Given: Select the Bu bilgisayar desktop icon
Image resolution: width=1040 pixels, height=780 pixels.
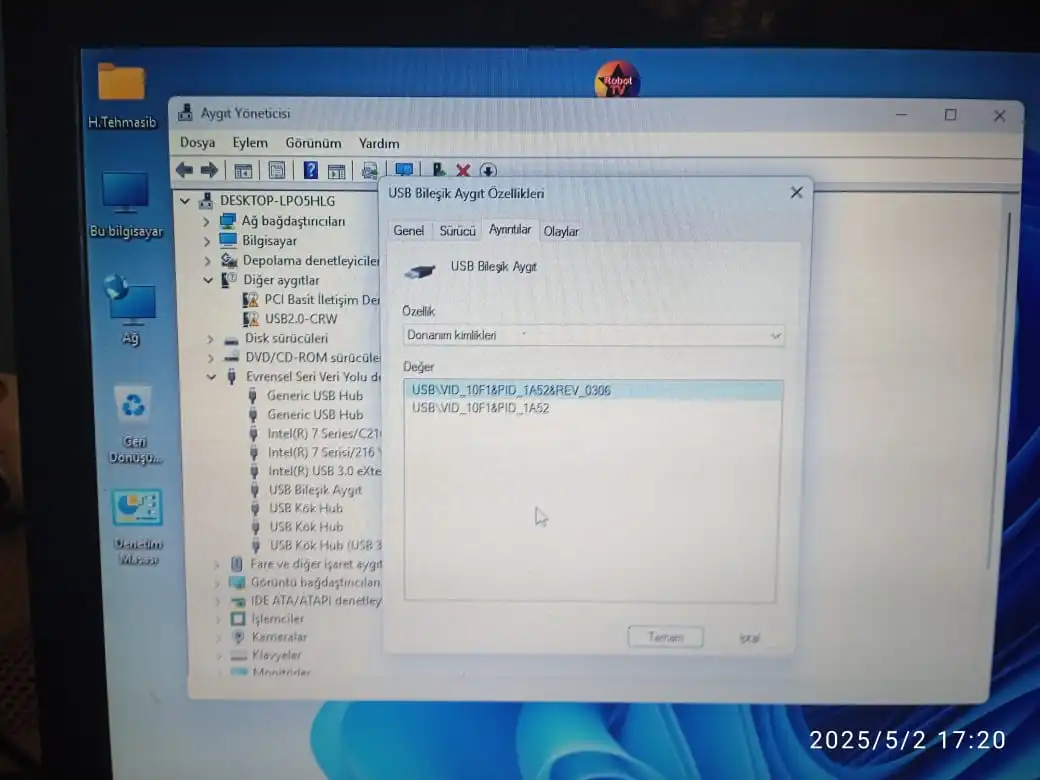Looking at the screenshot, I should (125, 204).
